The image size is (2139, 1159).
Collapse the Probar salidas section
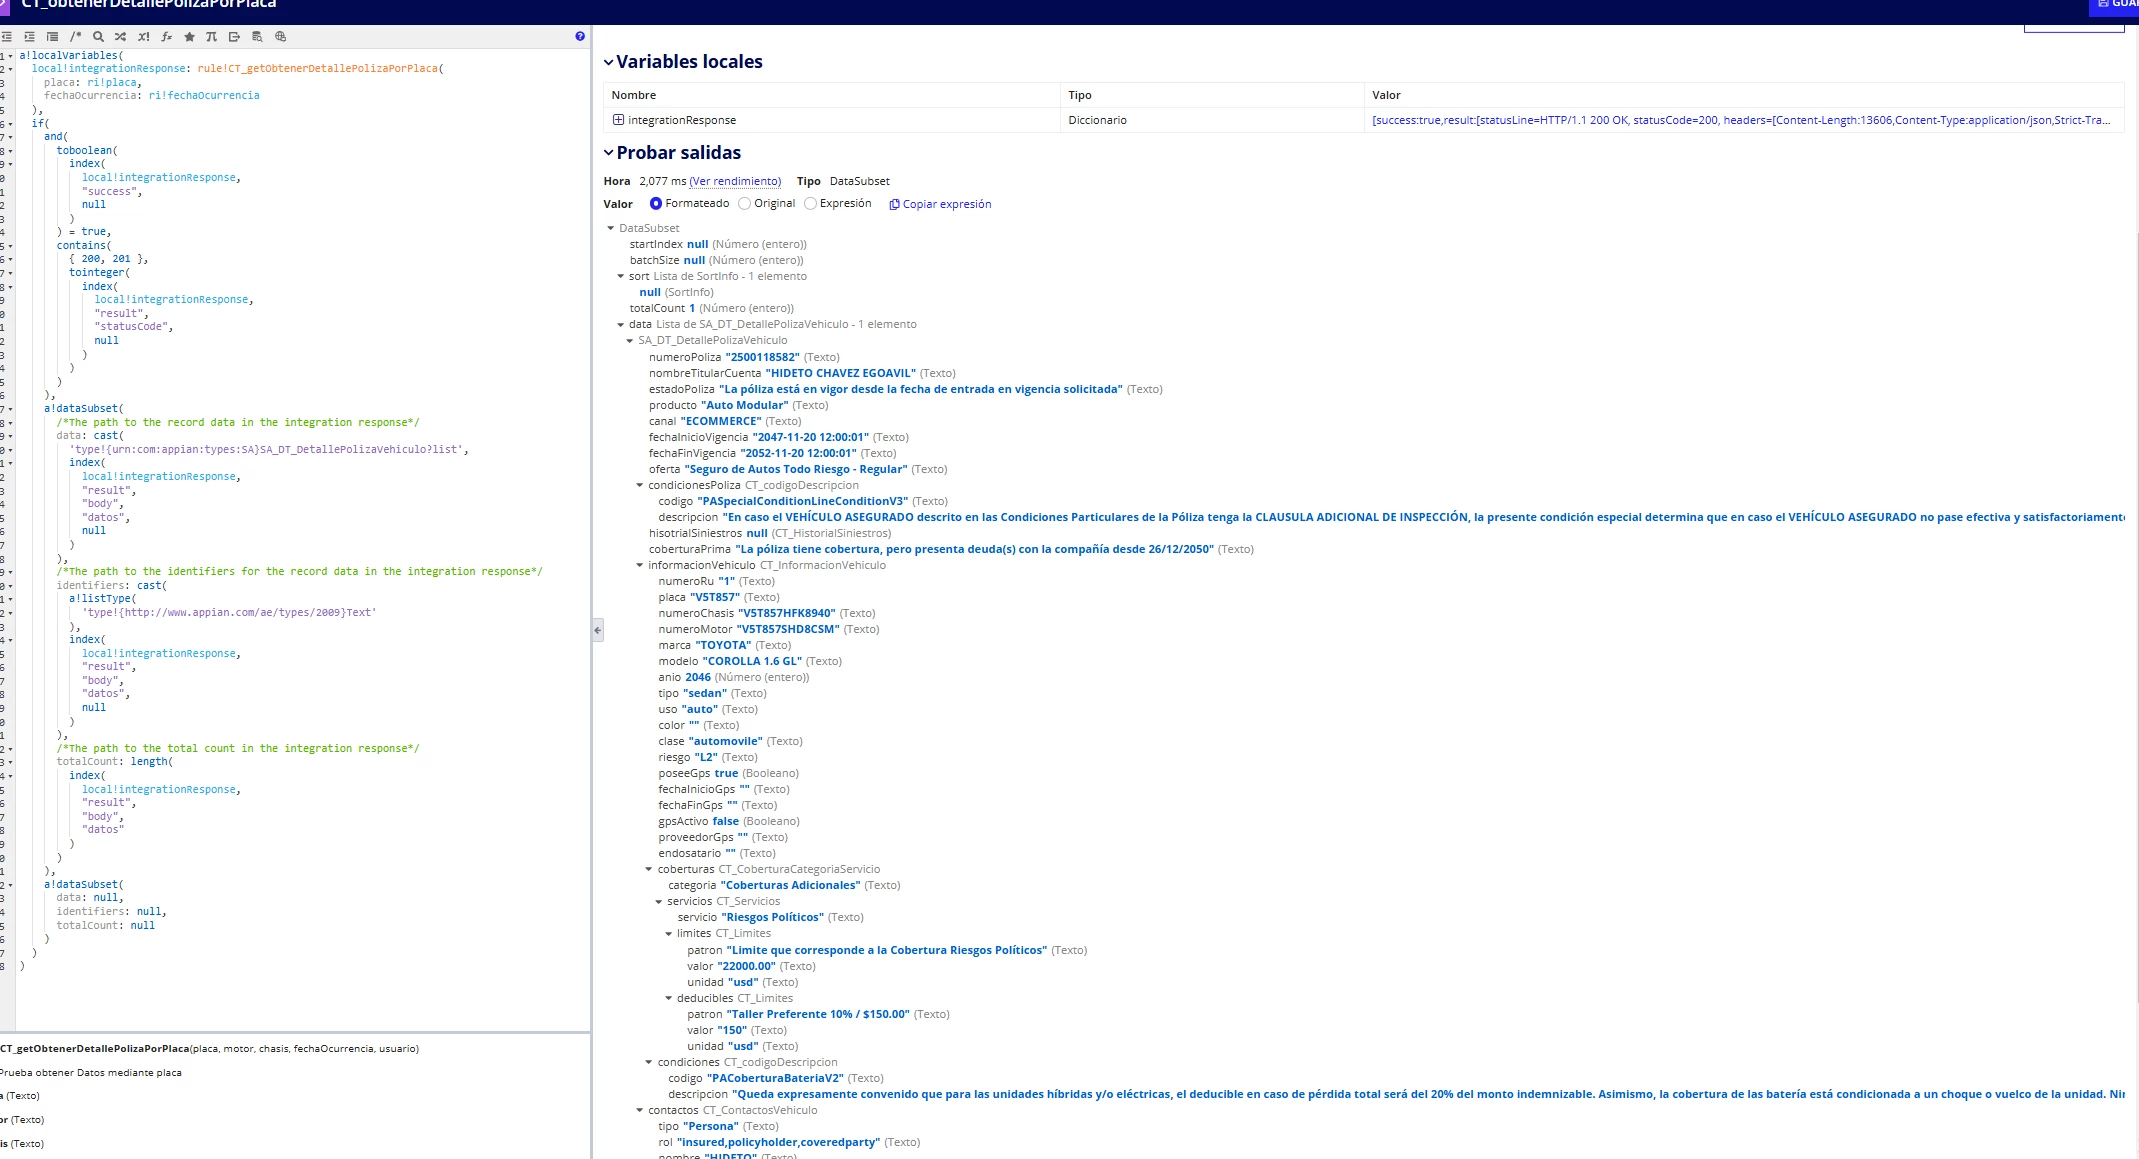click(x=608, y=153)
